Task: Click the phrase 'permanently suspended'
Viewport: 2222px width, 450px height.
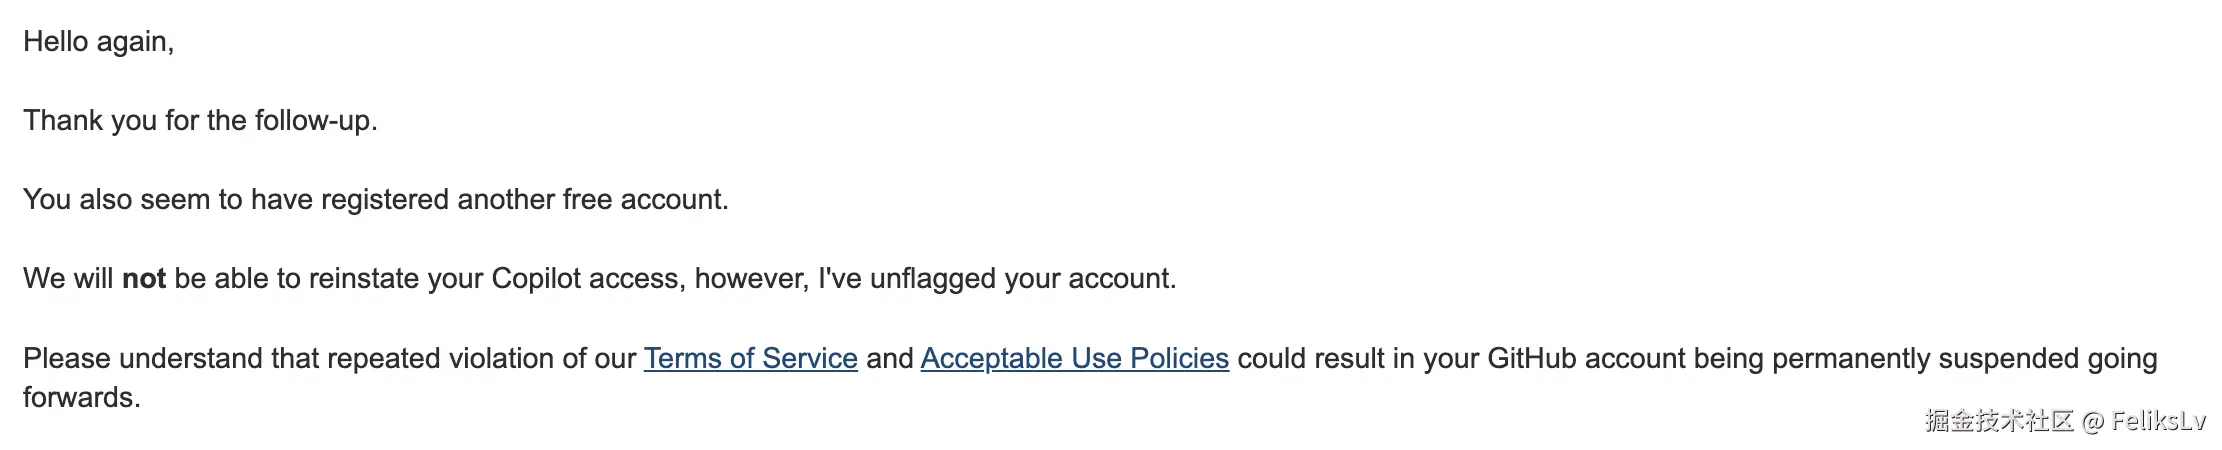Action: pyautogui.click(x=1925, y=358)
